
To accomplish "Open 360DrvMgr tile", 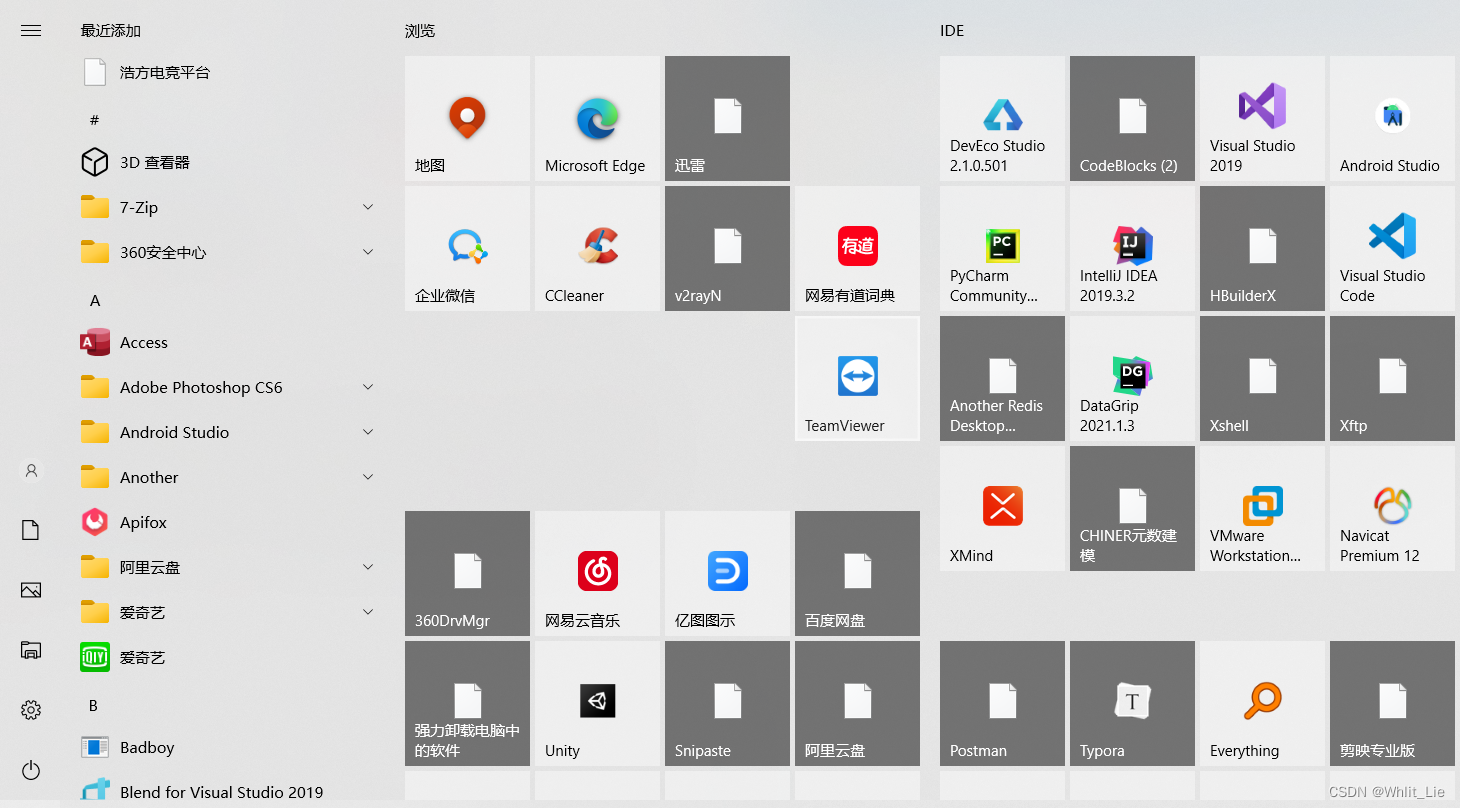I will coord(467,573).
